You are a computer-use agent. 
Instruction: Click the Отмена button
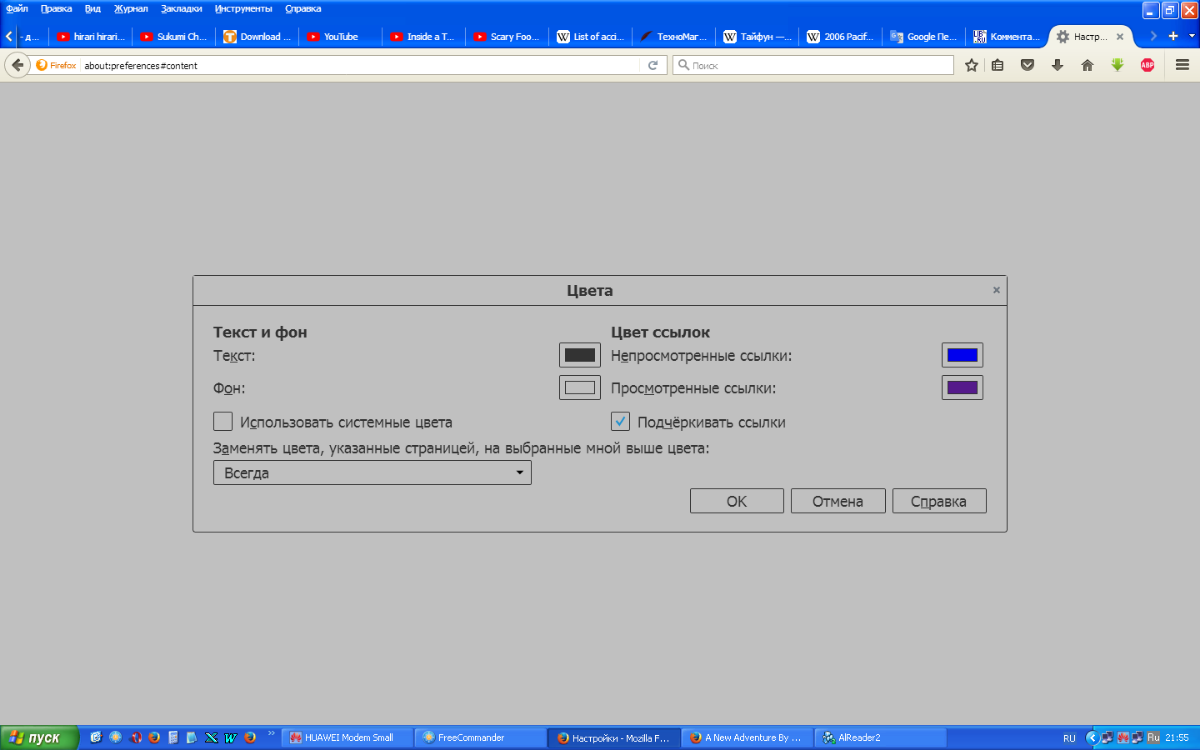tap(838, 501)
